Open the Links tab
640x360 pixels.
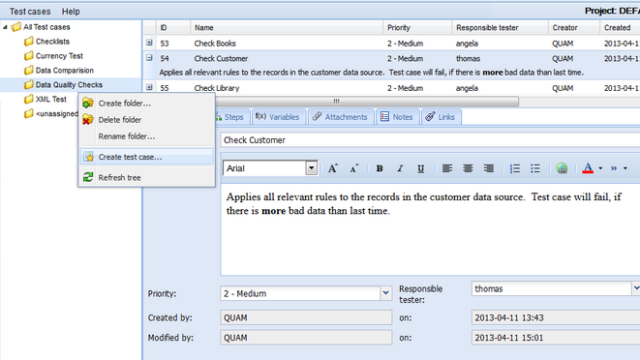pyautogui.click(x=440, y=117)
